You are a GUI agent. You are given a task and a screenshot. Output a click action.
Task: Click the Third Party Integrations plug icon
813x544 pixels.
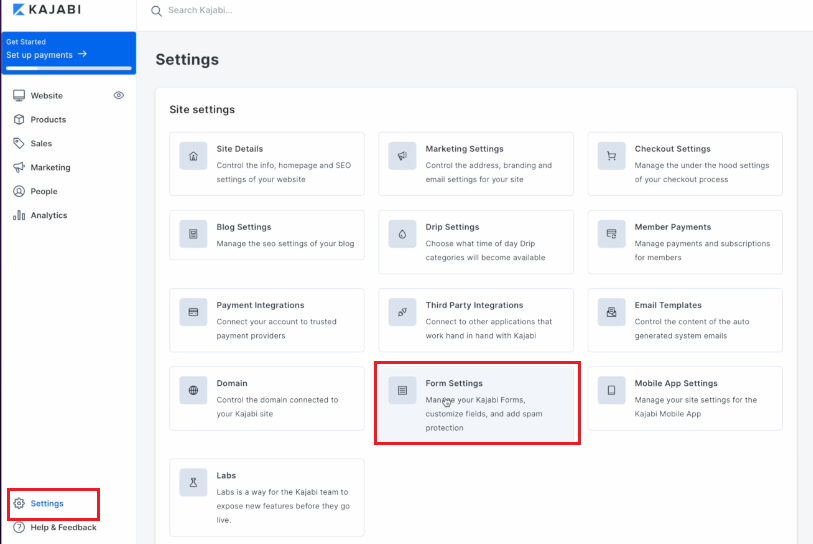point(402,312)
